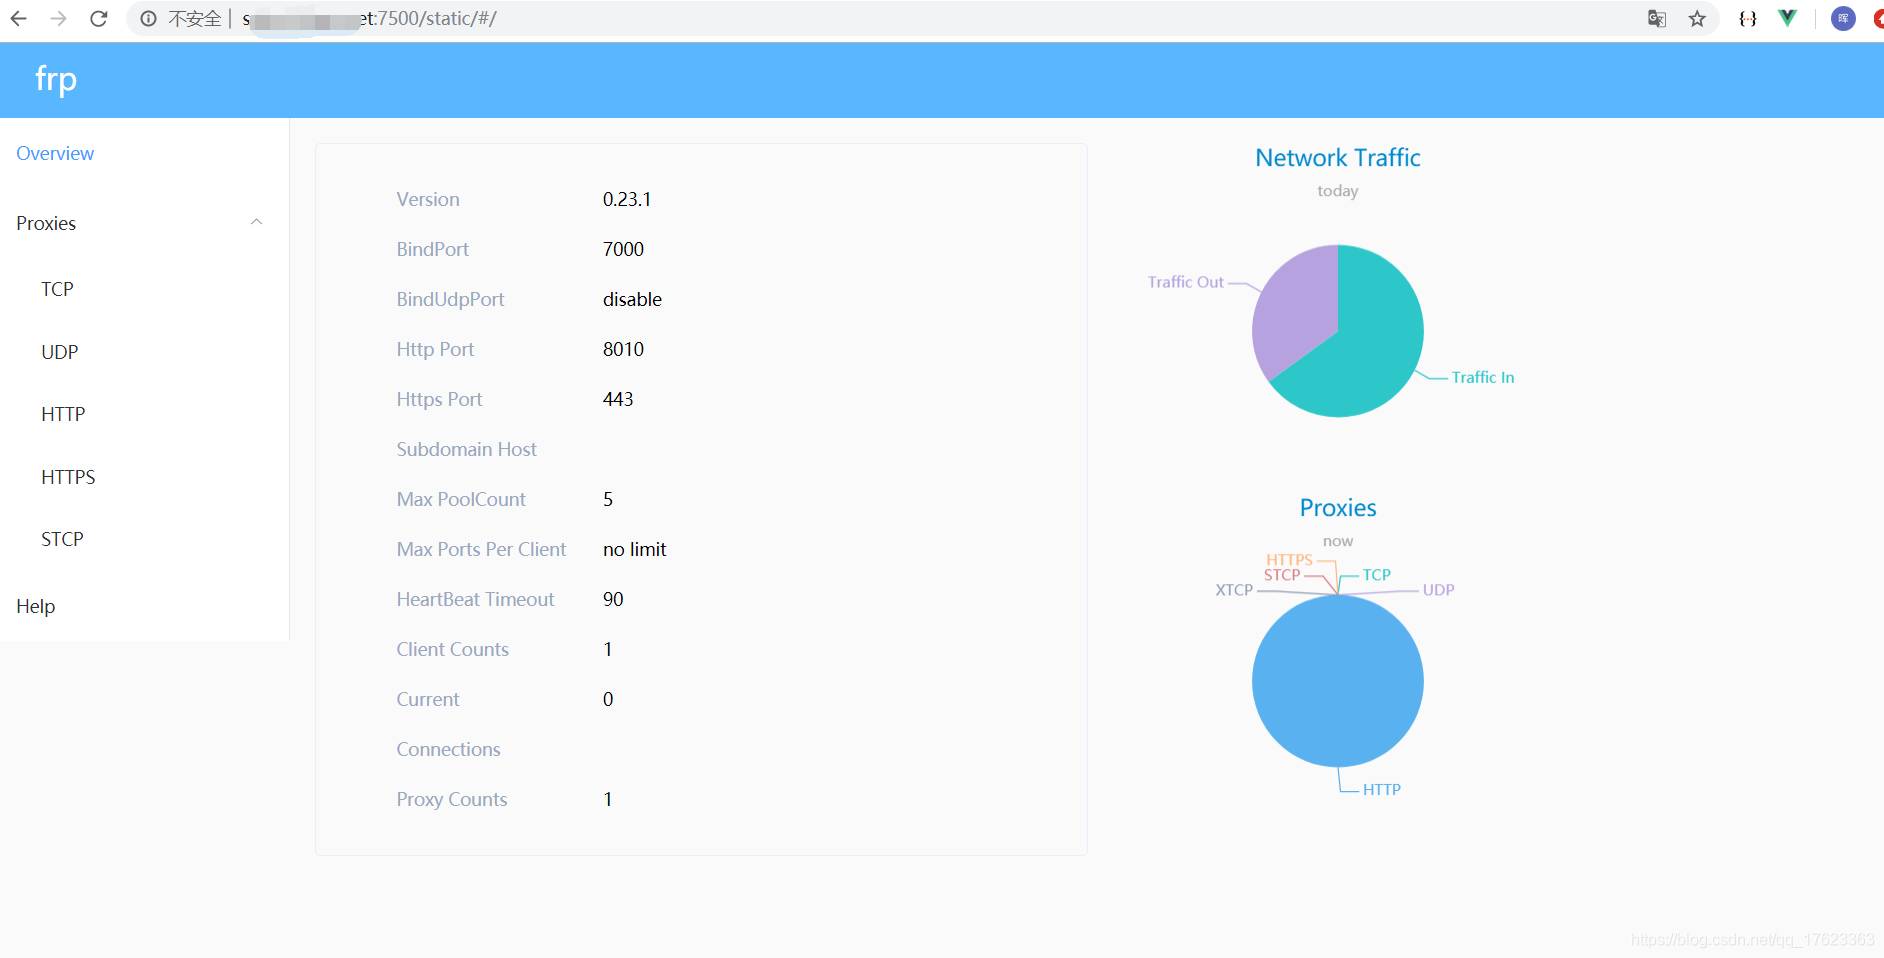Open the purple profile avatar icon
This screenshot has height=958, width=1884.
tap(1843, 18)
